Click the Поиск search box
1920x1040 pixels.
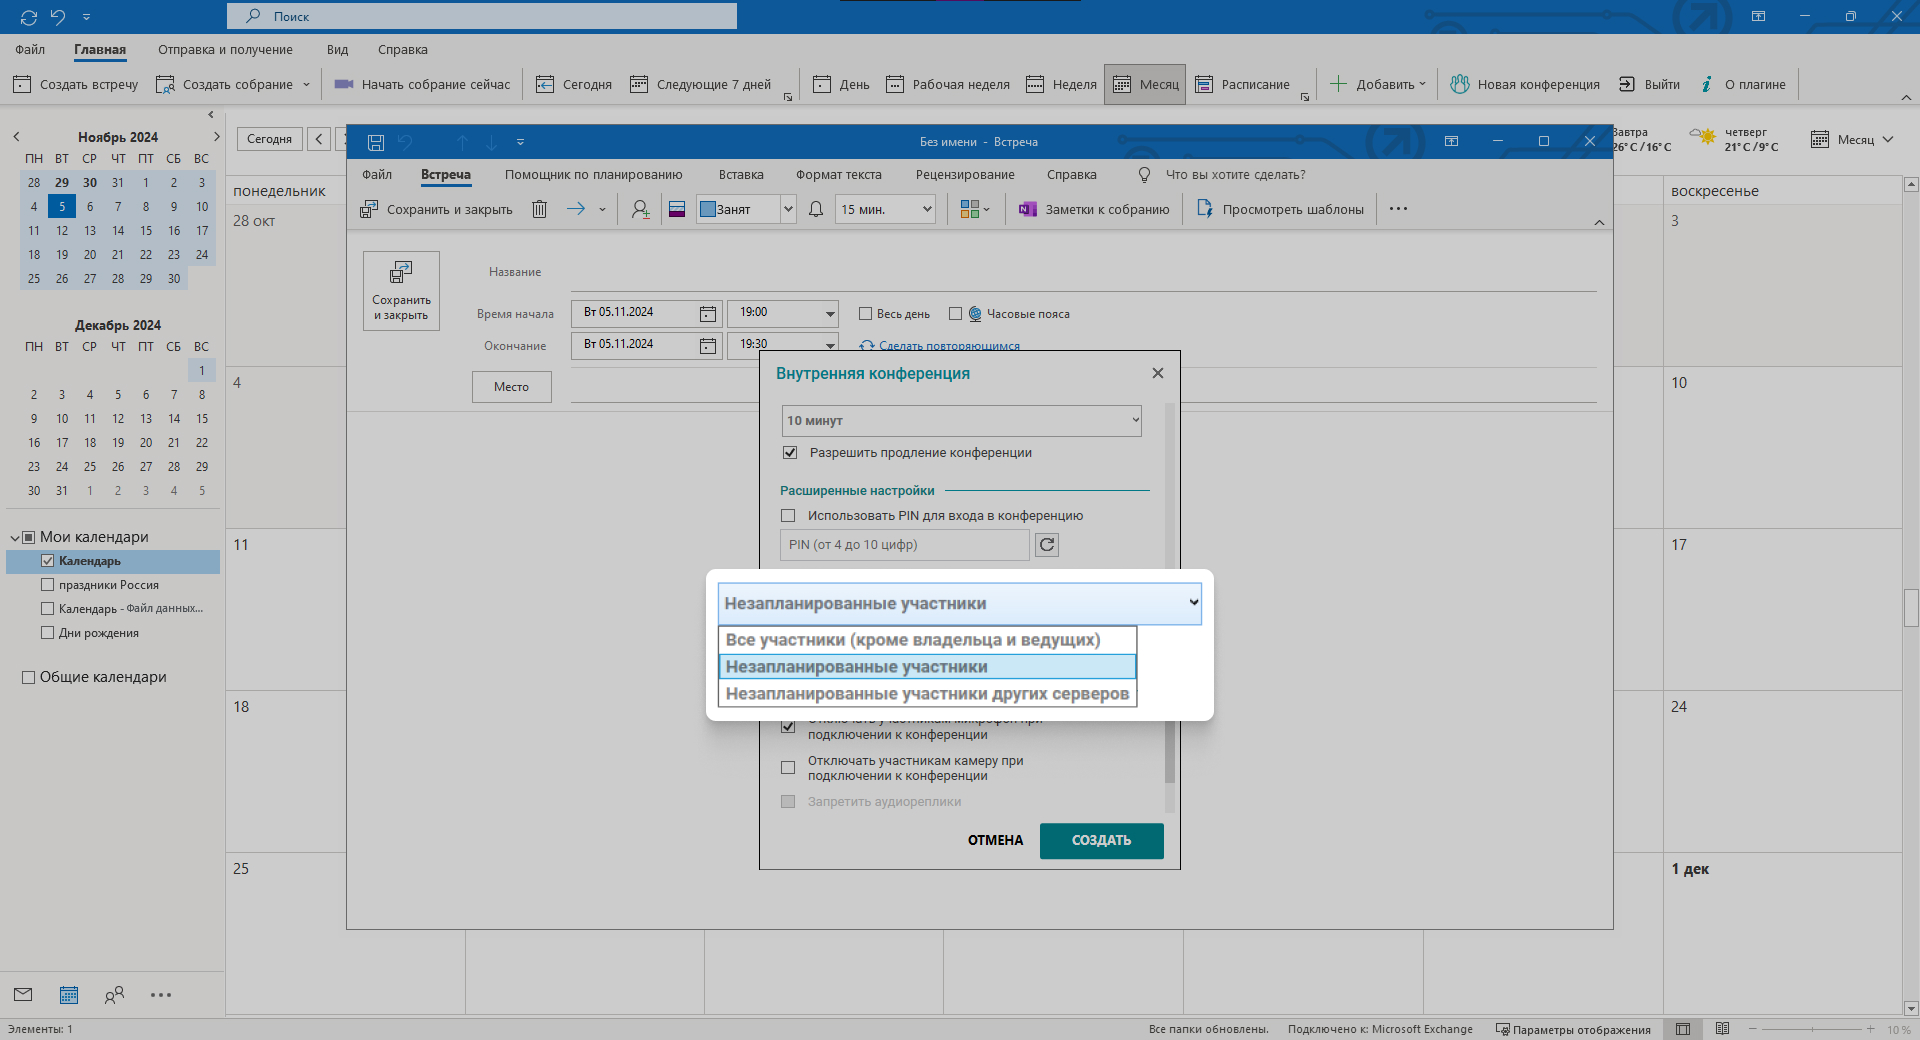click(x=482, y=16)
